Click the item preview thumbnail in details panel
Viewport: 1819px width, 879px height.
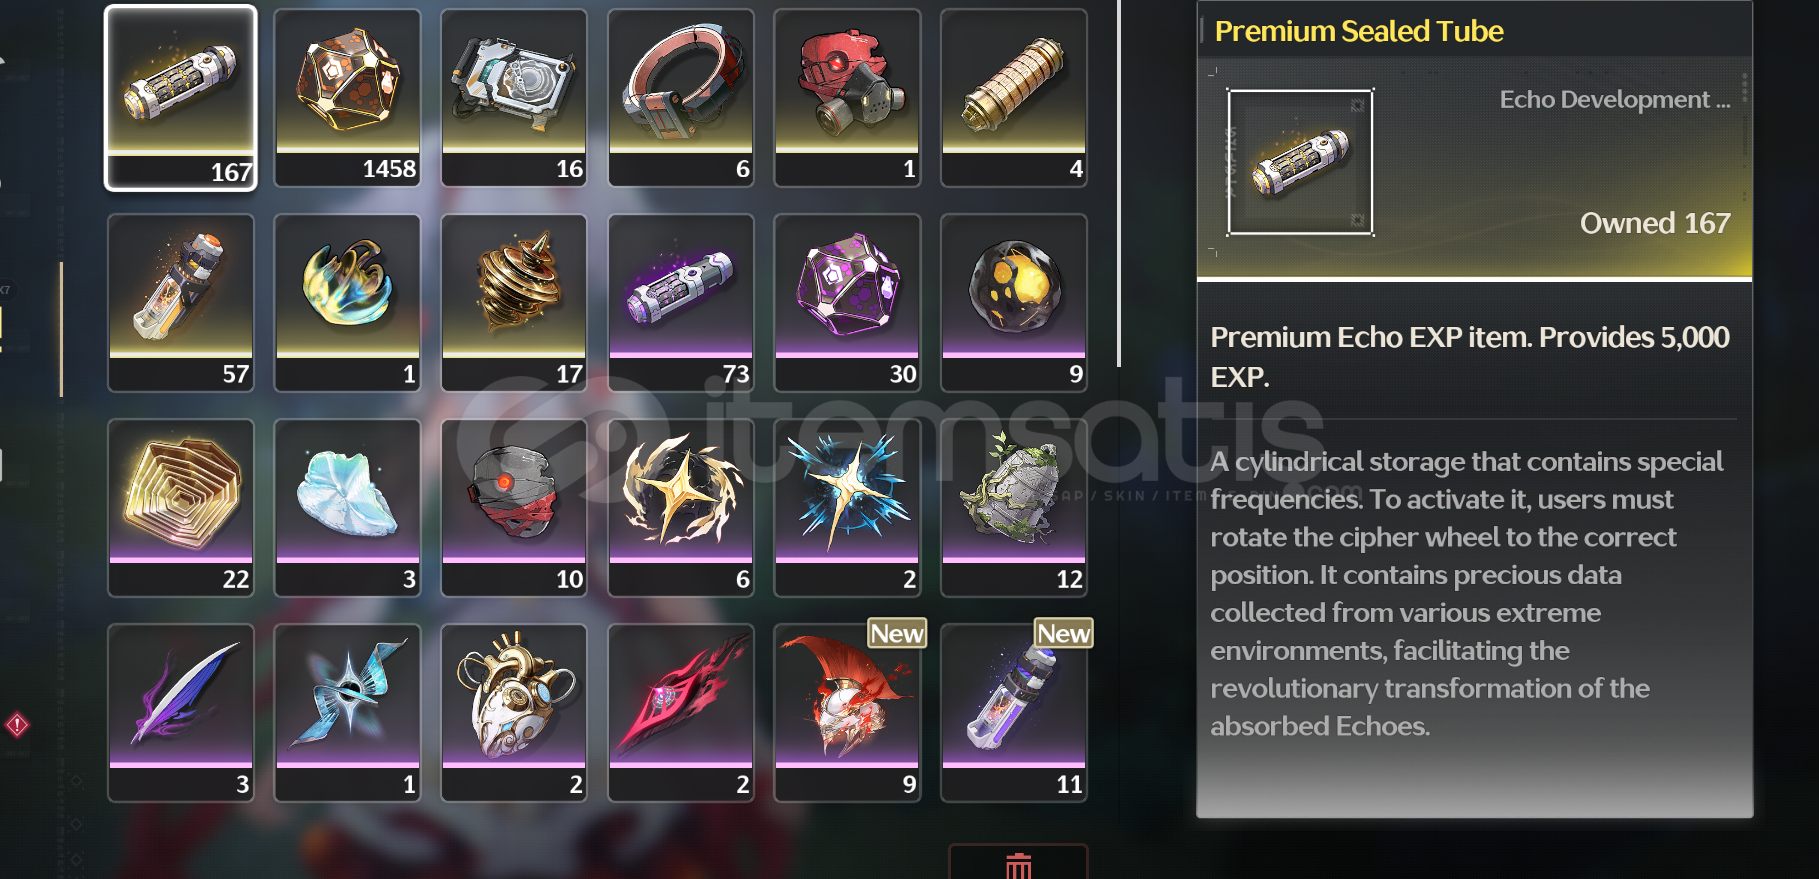[1300, 162]
